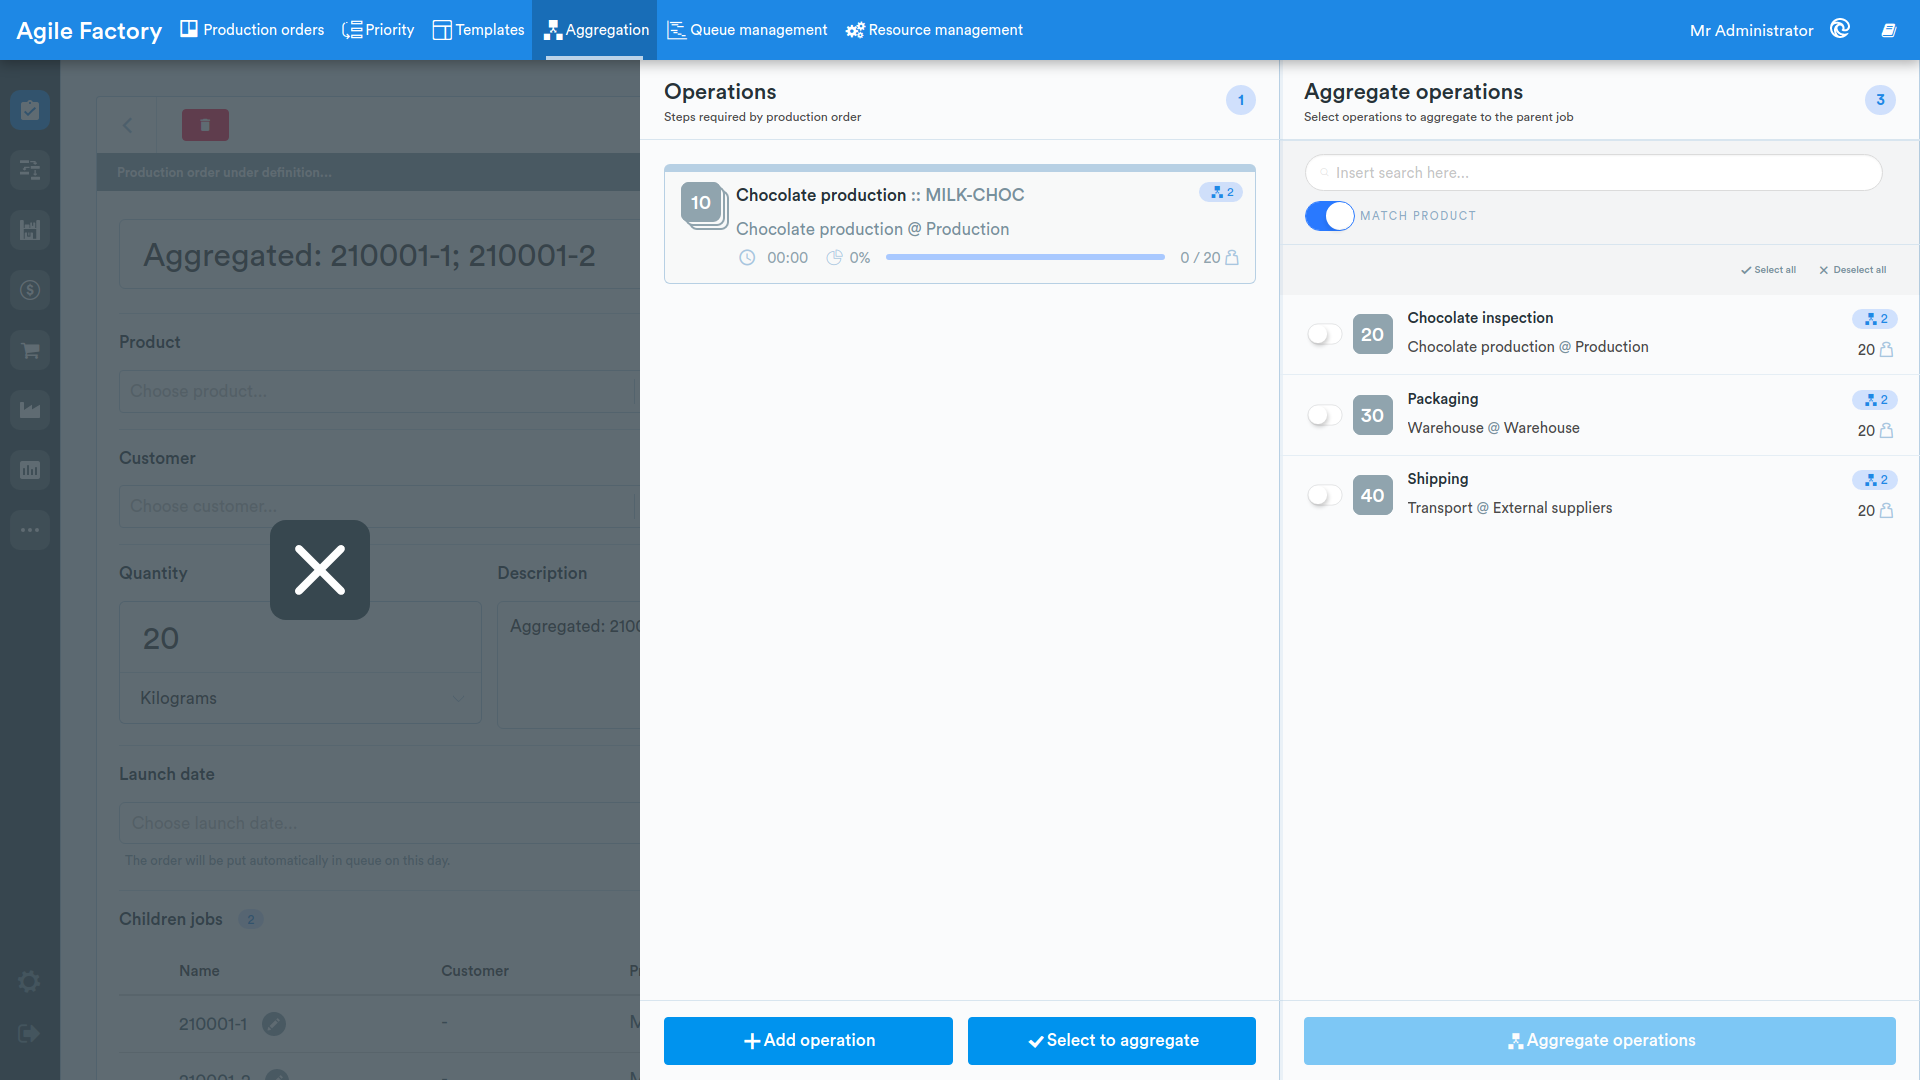Click the user profile icon beside Mr Administrator
The width and height of the screenshot is (1920, 1080).
[1840, 29]
